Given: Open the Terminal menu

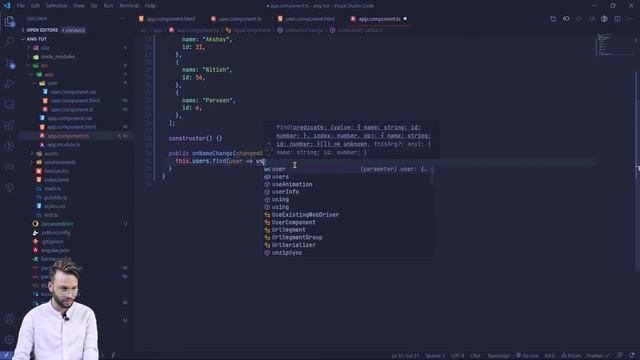Looking at the screenshot, I should click(129, 6).
